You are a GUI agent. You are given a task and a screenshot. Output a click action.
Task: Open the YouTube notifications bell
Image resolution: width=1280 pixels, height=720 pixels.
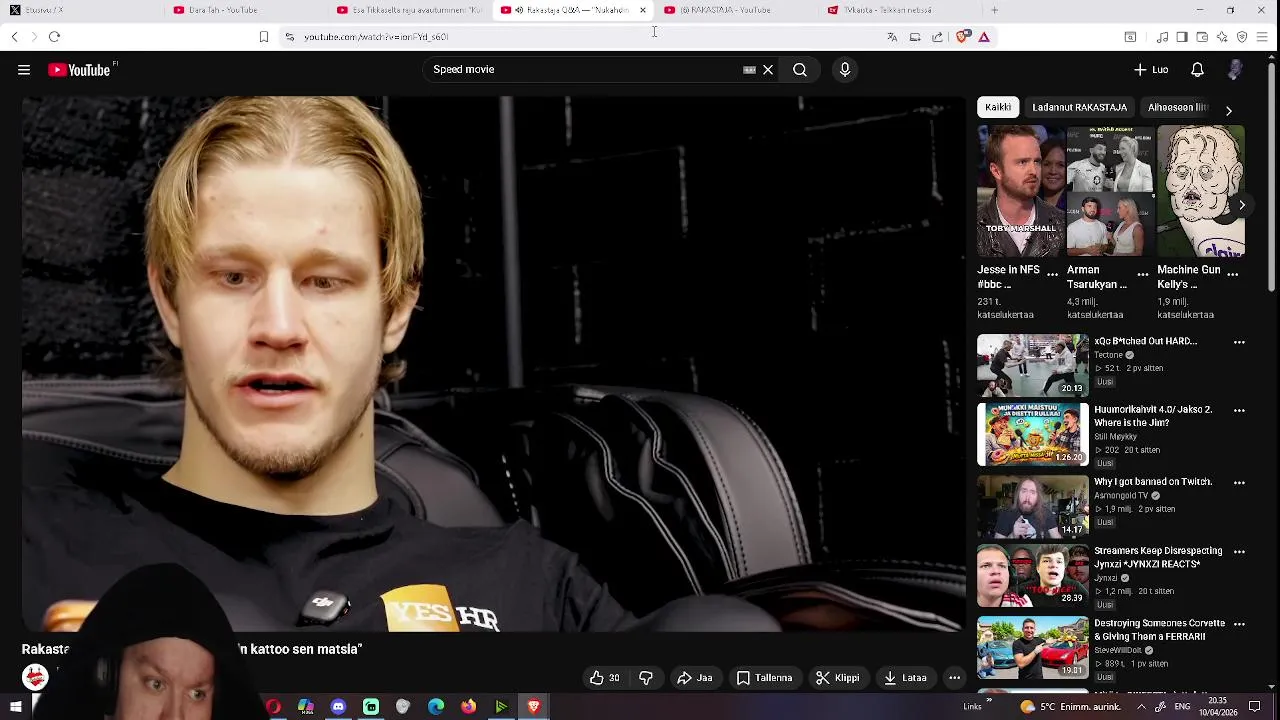(x=1197, y=70)
